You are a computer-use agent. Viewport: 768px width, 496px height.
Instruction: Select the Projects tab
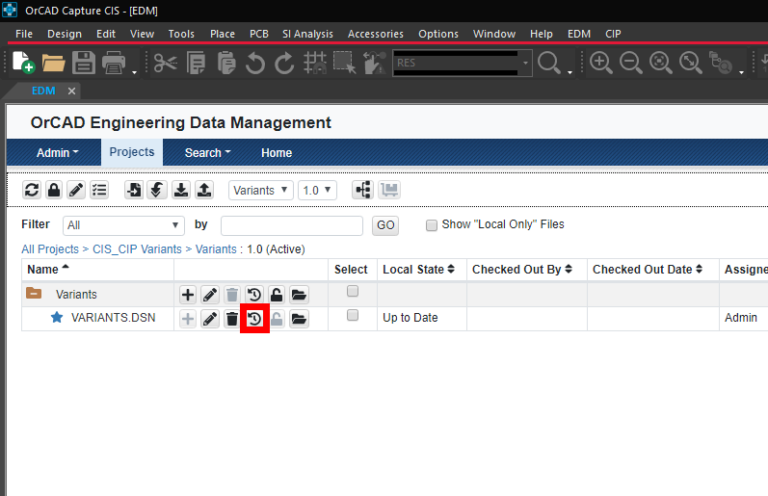(x=132, y=152)
